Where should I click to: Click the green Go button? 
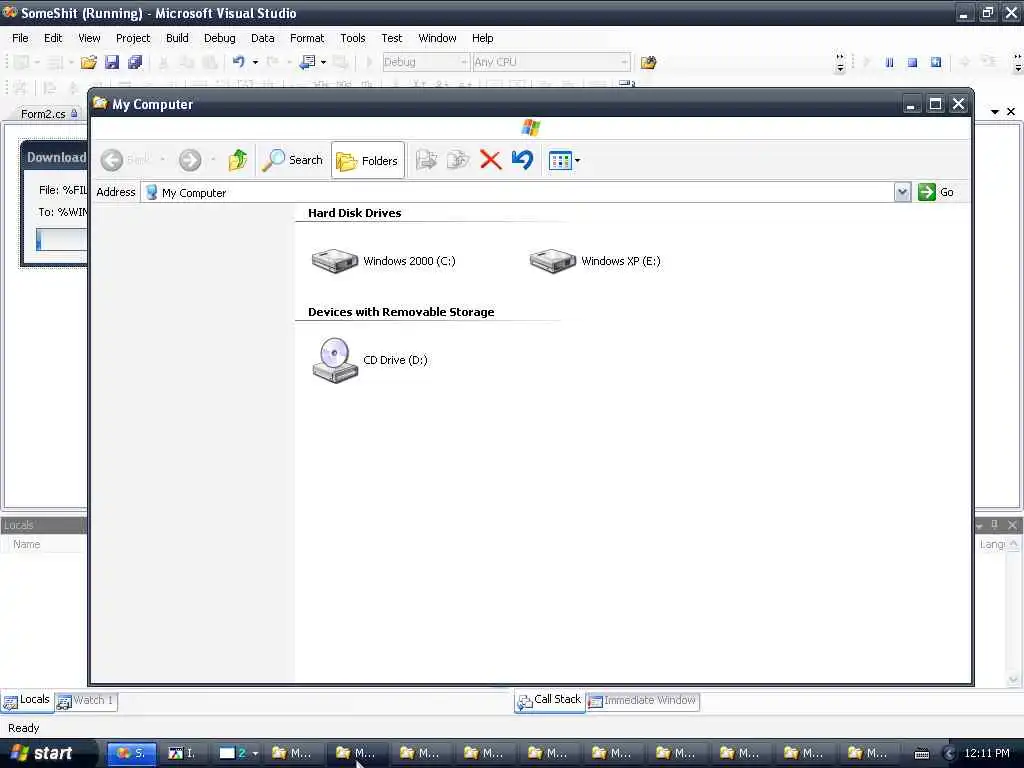coord(936,192)
